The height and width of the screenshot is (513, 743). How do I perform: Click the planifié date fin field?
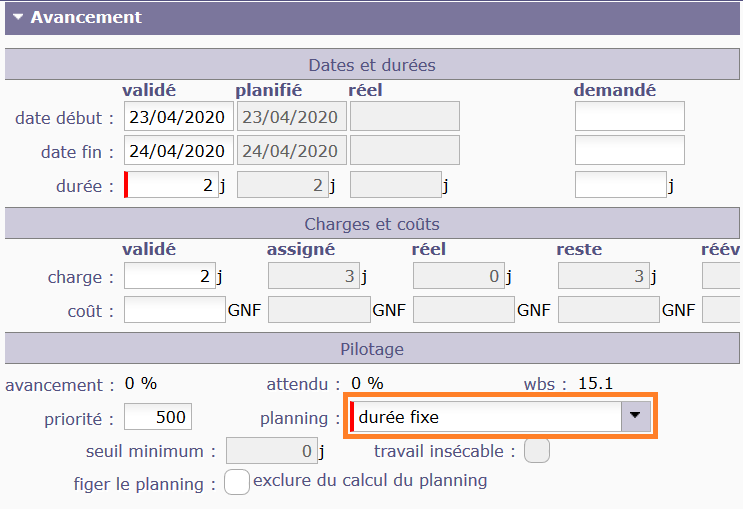pos(290,151)
